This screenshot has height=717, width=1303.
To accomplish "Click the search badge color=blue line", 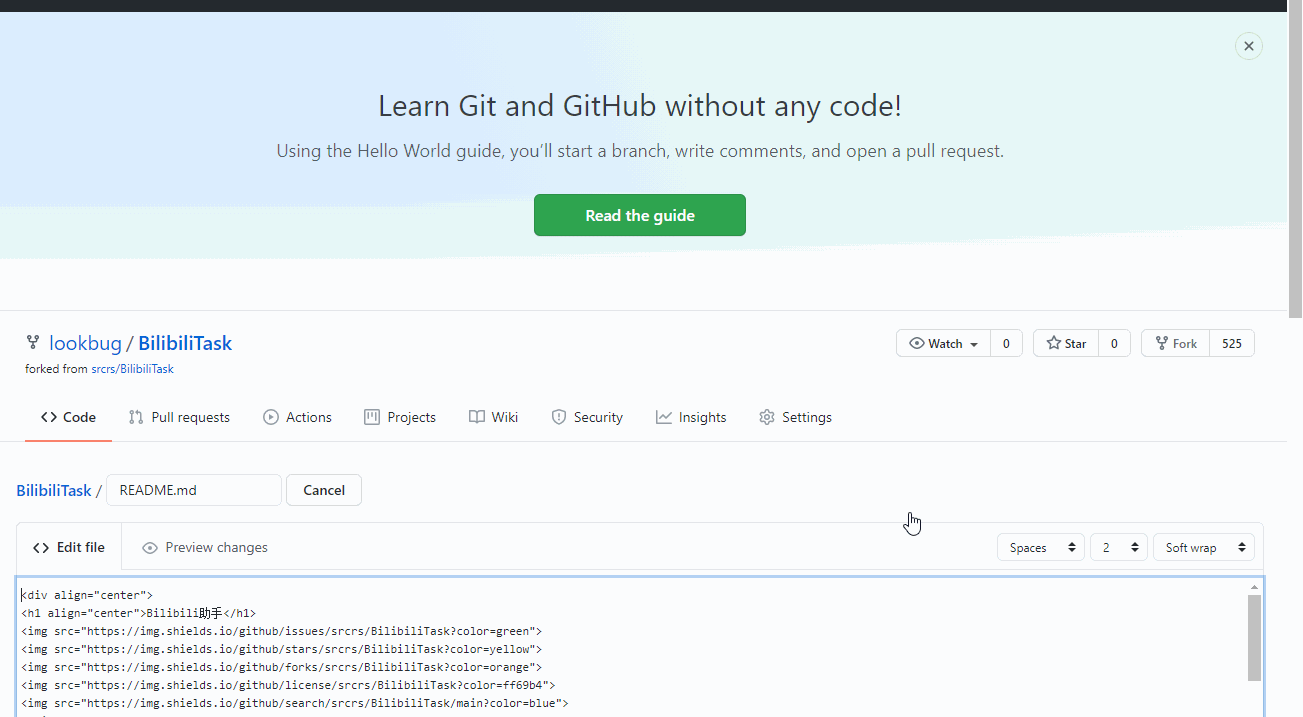I will coord(294,703).
